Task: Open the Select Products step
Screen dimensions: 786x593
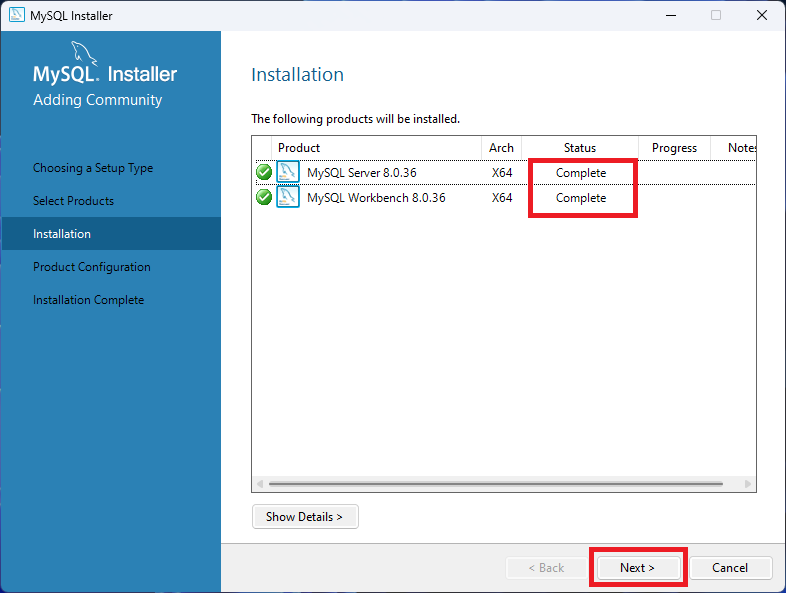Action: click(x=73, y=201)
